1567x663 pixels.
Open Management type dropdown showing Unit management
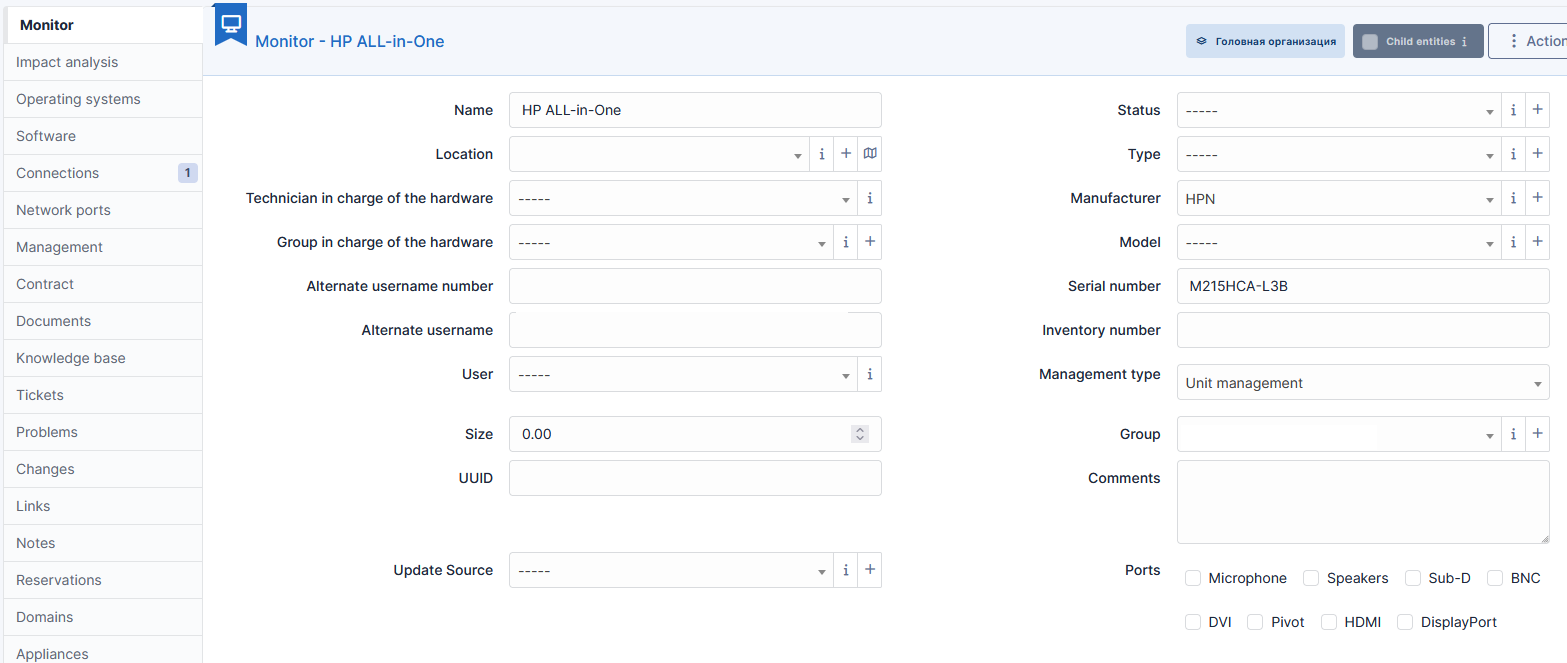click(x=1363, y=382)
